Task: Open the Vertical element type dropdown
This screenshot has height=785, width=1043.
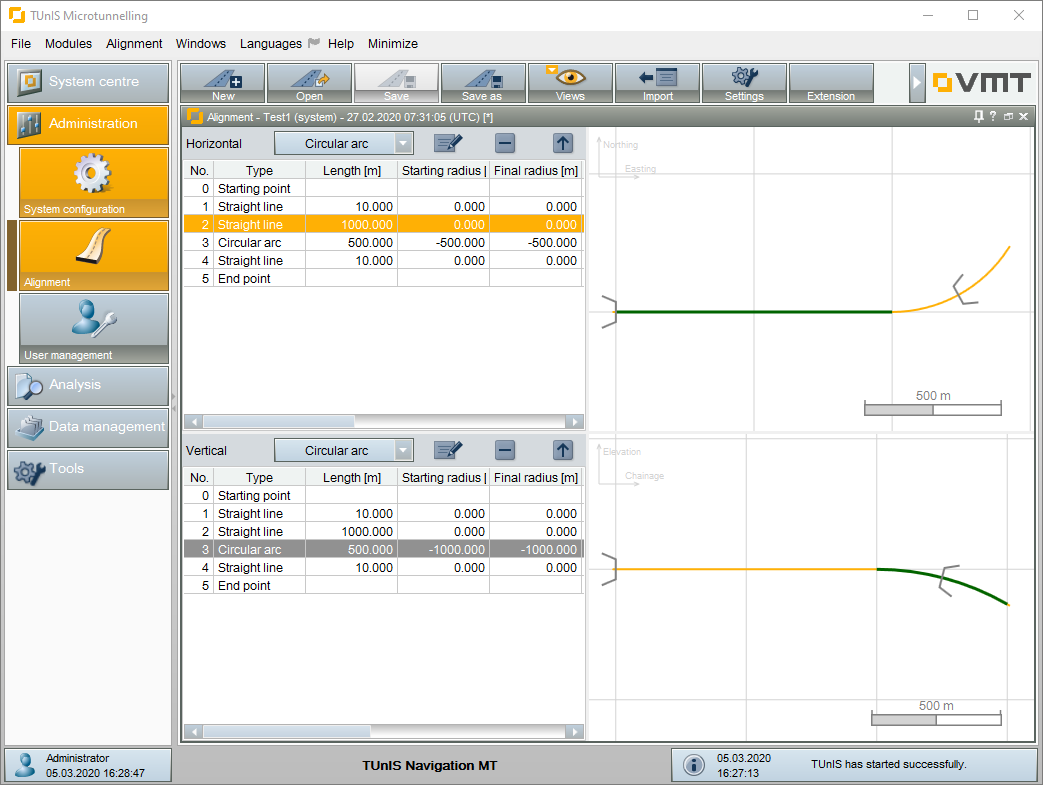Action: pyautogui.click(x=343, y=450)
